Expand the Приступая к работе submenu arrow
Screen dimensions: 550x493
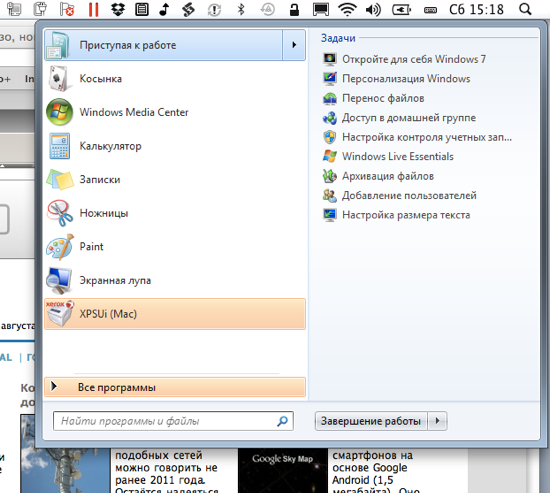[x=294, y=45]
